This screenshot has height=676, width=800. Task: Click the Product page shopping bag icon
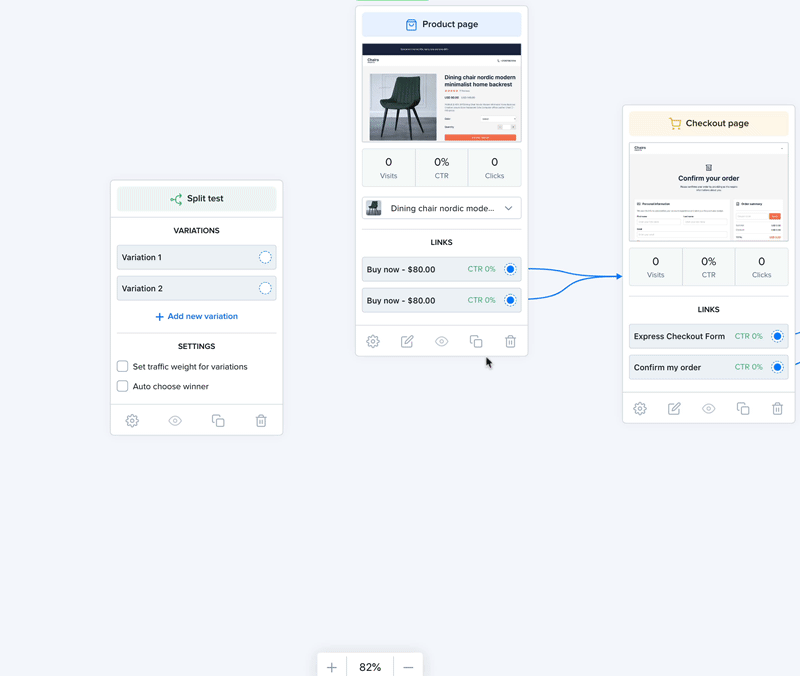411,24
